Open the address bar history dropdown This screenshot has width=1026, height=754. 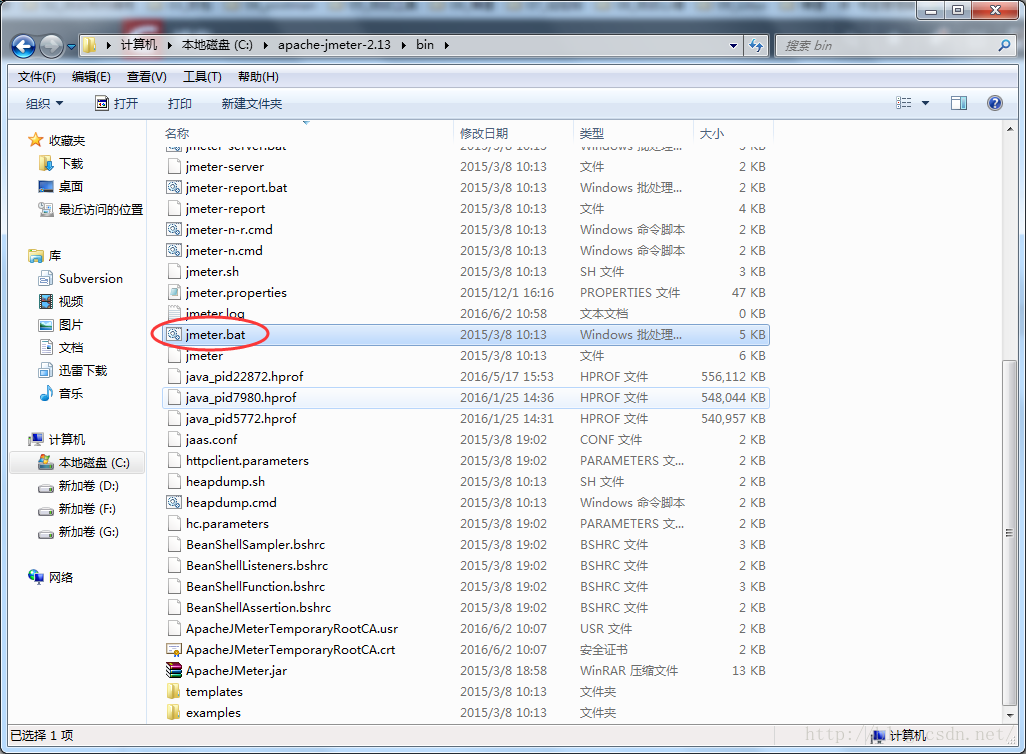point(734,46)
